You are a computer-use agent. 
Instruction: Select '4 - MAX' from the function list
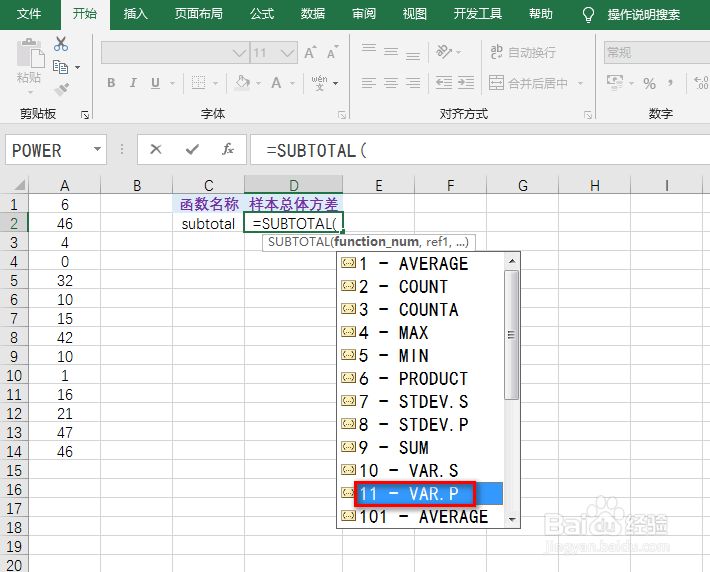point(421,332)
